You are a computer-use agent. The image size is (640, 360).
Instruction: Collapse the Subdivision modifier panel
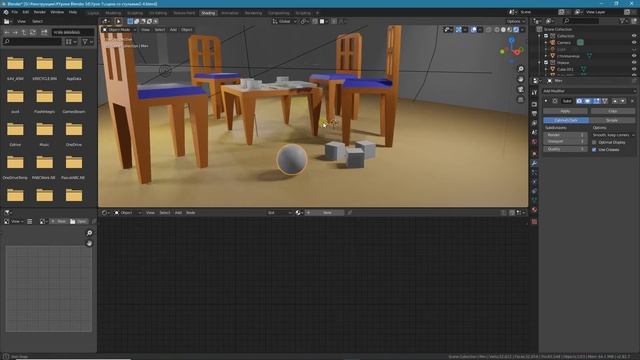546,101
